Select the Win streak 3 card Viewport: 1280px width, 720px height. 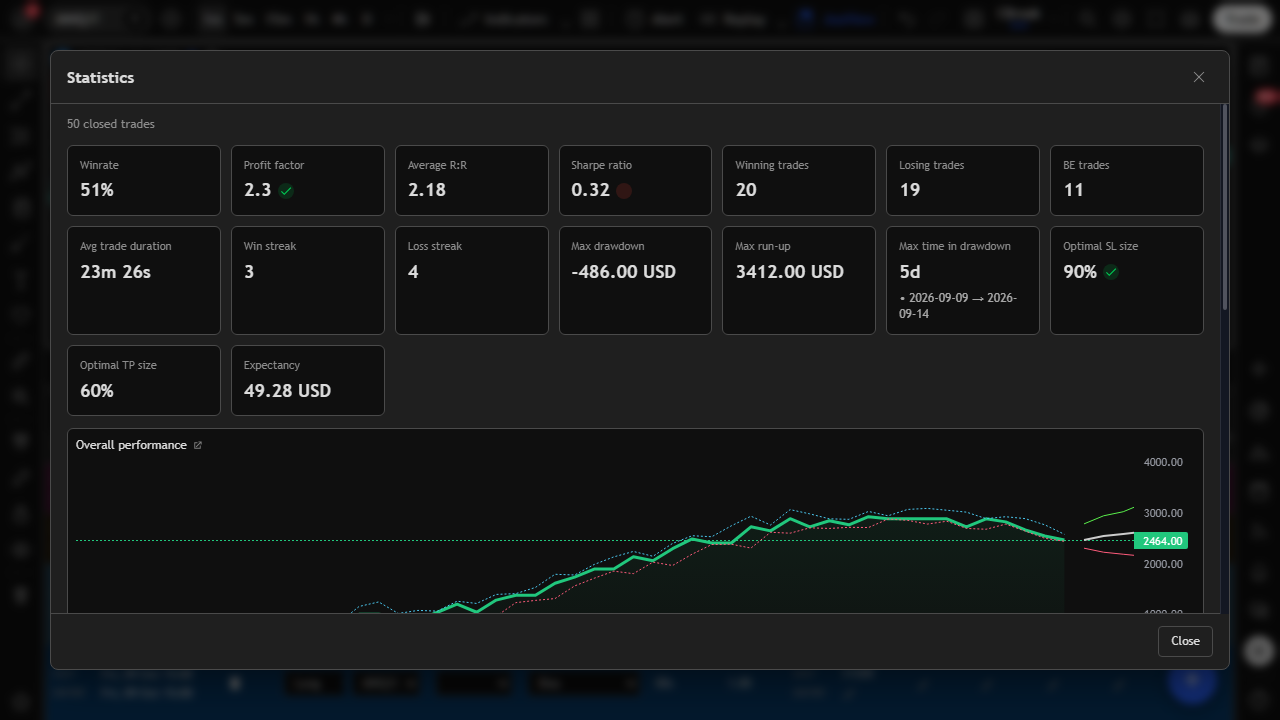click(x=308, y=280)
